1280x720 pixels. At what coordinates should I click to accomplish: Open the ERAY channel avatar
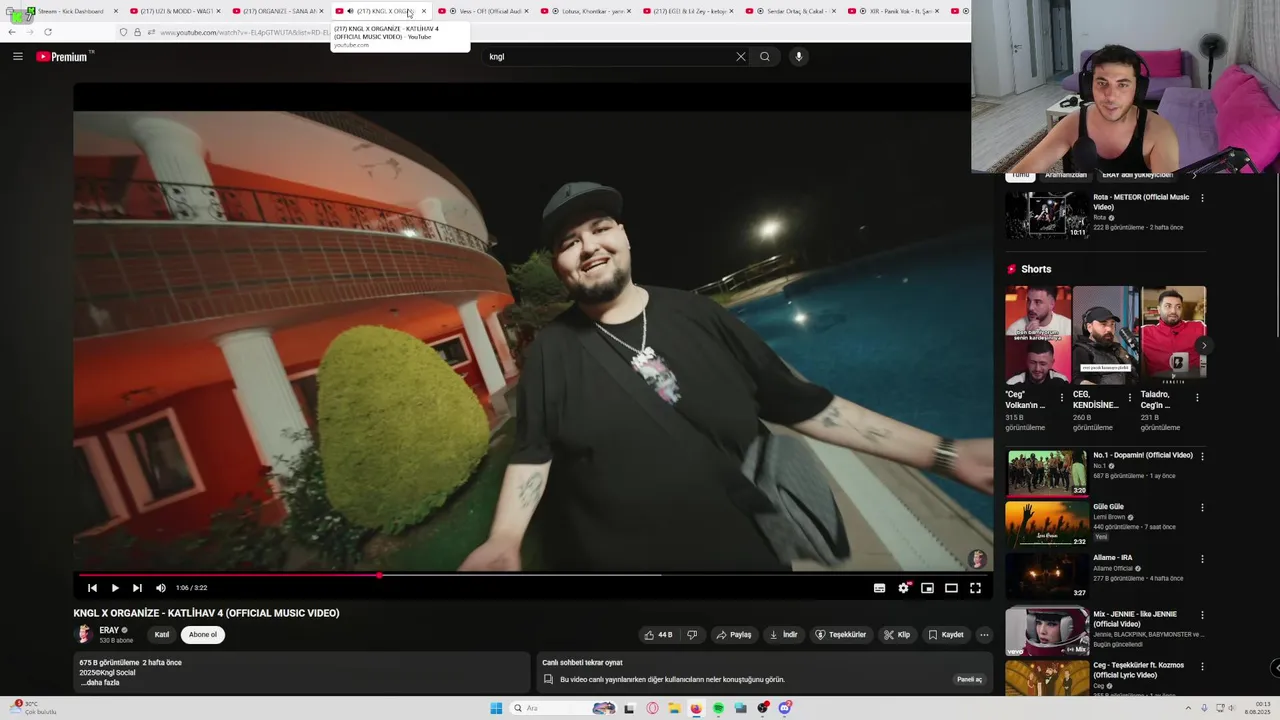(84, 634)
